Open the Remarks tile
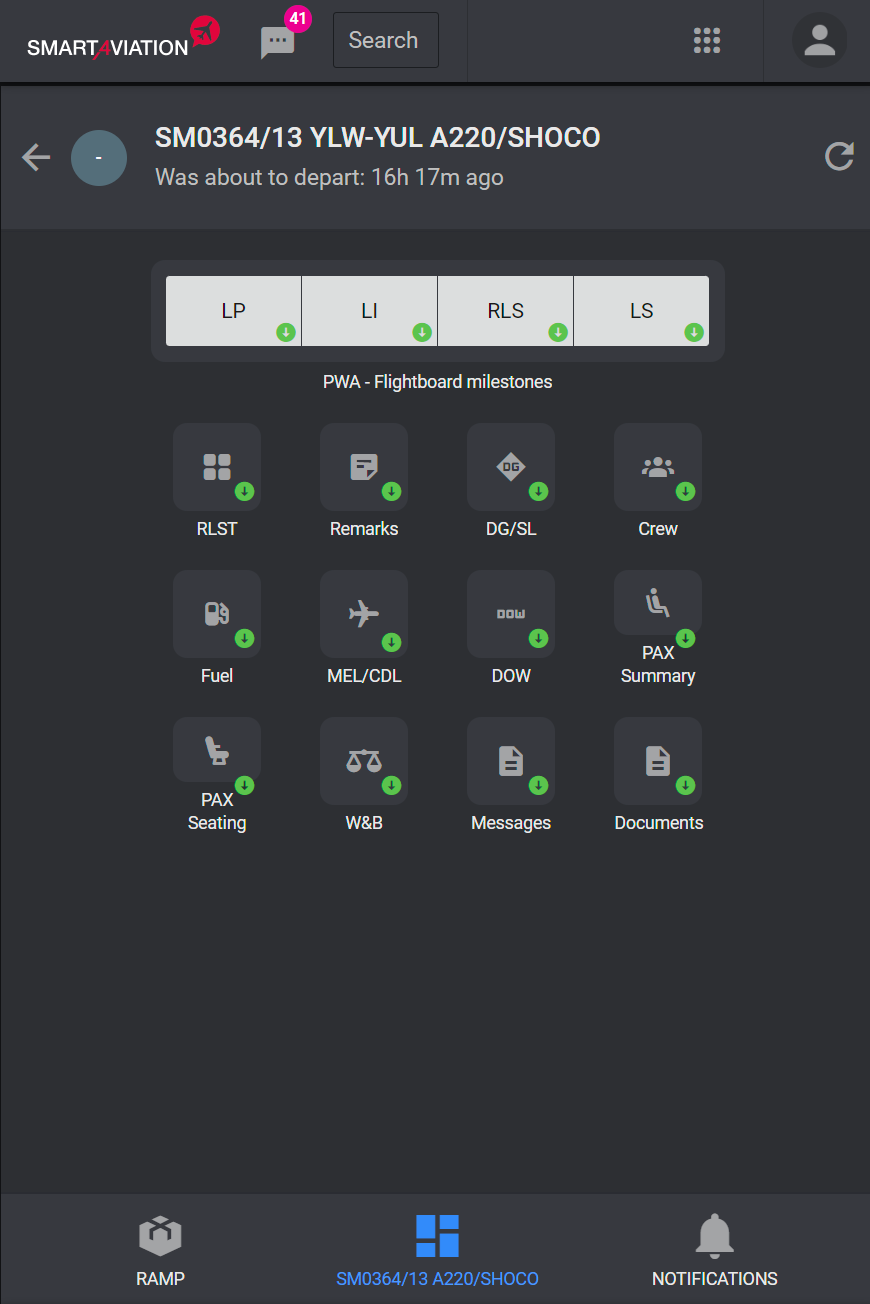This screenshot has height=1304, width=870. pyautogui.click(x=364, y=467)
